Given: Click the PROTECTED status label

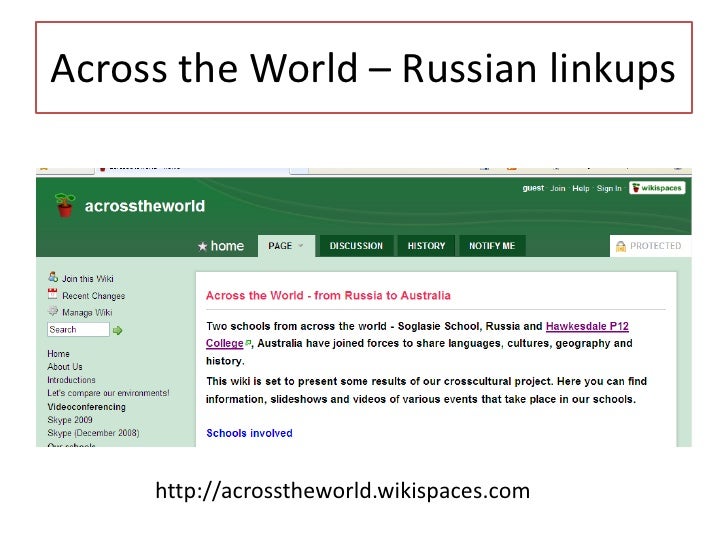Looking at the screenshot, I should (655, 246).
